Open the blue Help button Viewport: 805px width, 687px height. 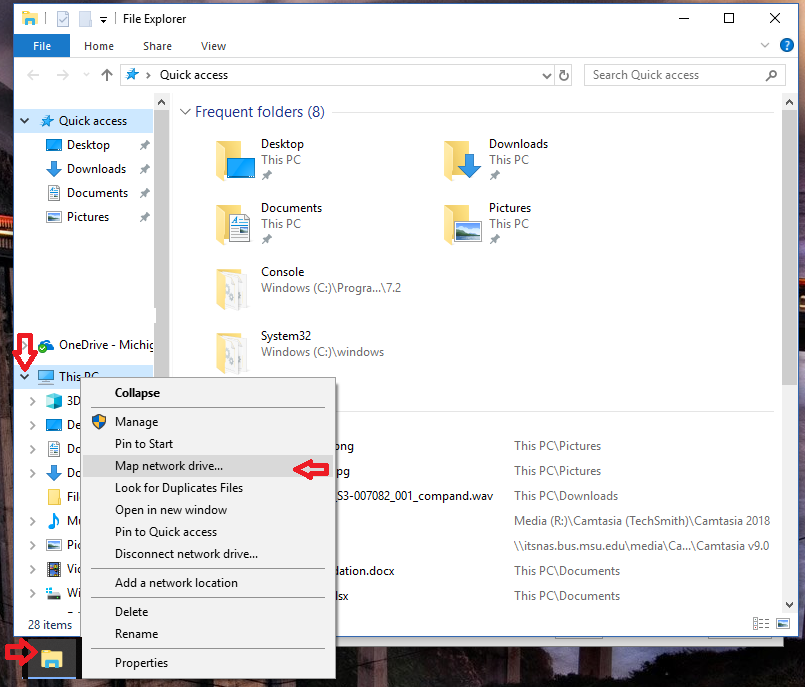(x=787, y=44)
